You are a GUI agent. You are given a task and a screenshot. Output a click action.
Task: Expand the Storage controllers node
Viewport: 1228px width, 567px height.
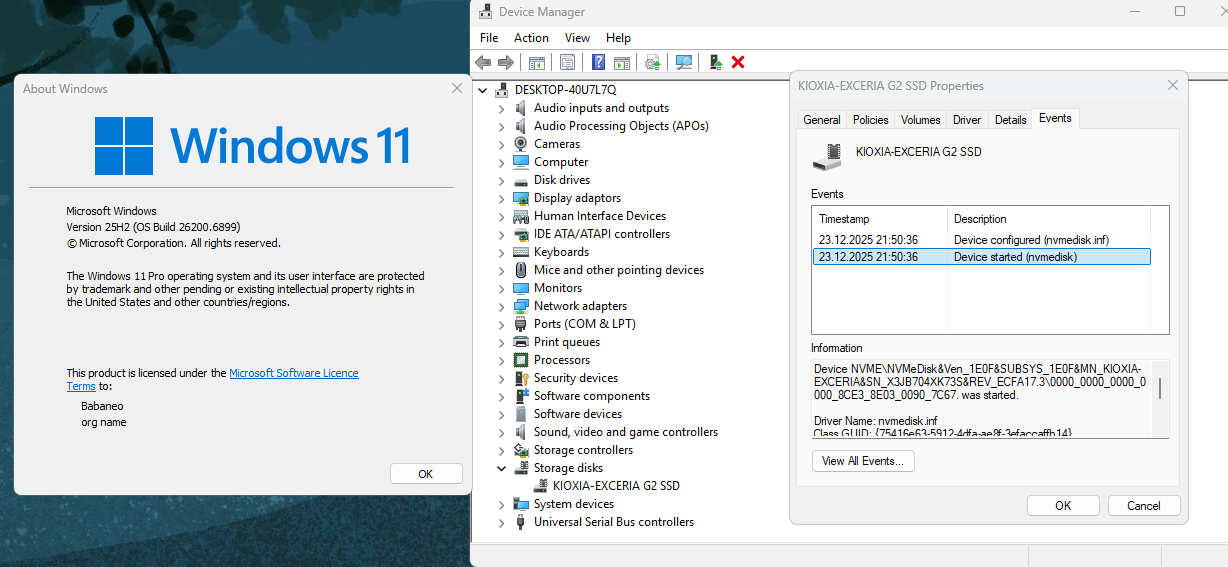[x=502, y=450]
